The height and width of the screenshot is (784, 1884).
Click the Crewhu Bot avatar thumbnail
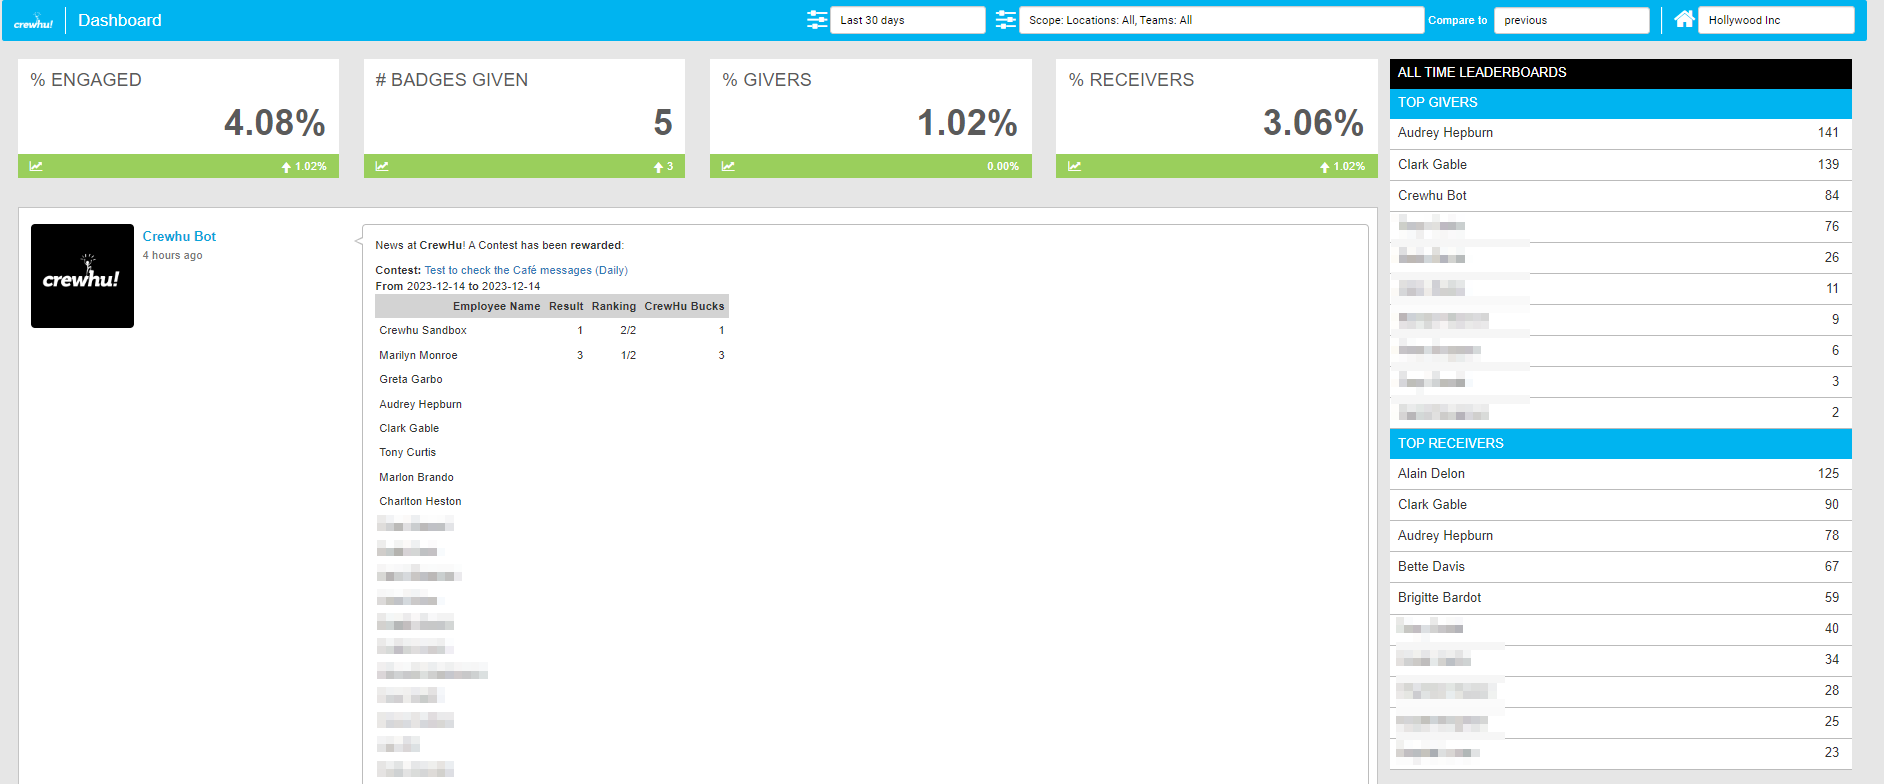(82, 276)
